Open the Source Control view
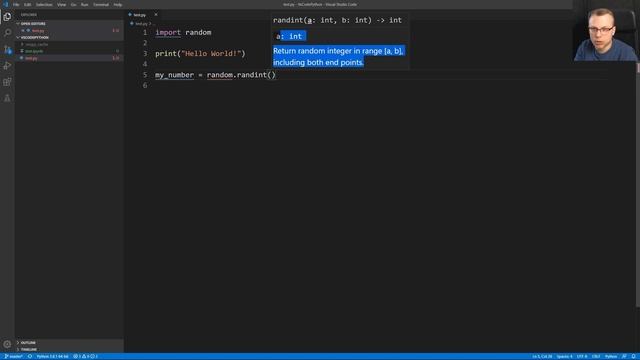 pos(7,49)
